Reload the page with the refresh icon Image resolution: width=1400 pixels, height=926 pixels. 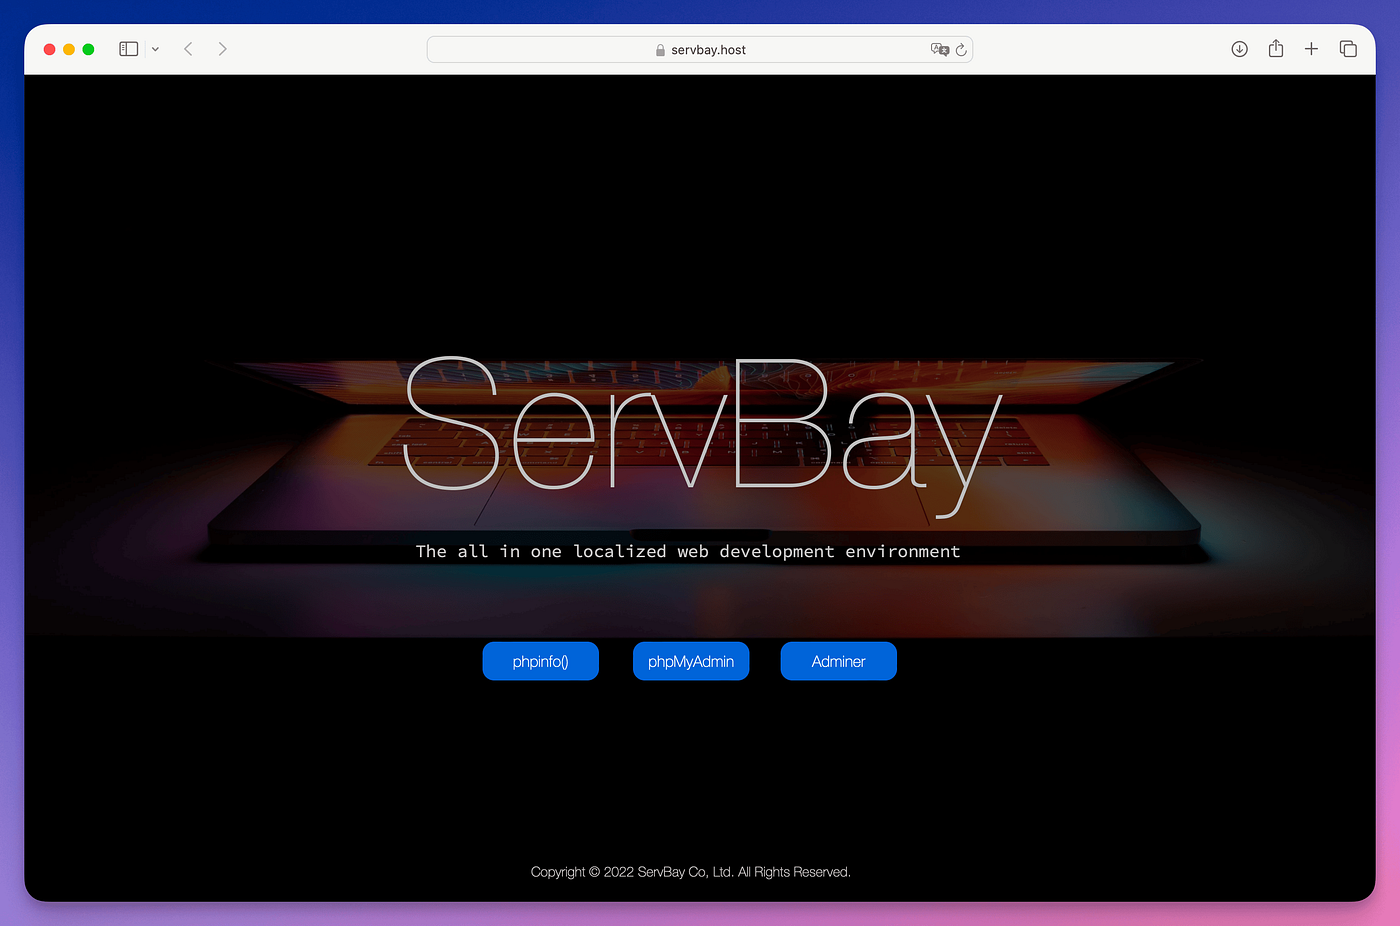961,49
